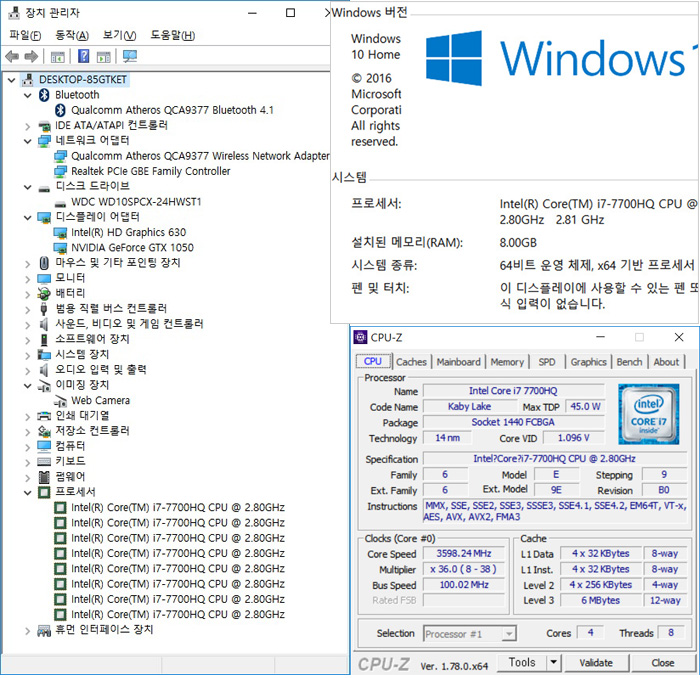700x678 pixels.
Task: Open the 보기(V) menu
Action: click(x=119, y=35)
